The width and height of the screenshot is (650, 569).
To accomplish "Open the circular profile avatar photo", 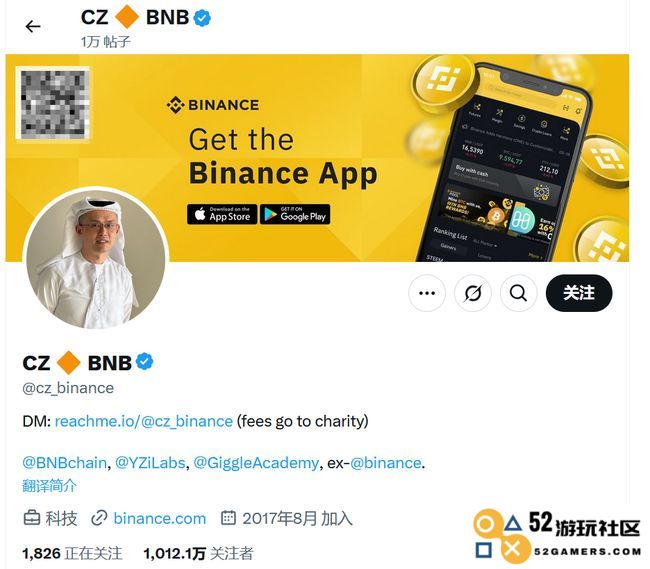I will coord(96,260).
